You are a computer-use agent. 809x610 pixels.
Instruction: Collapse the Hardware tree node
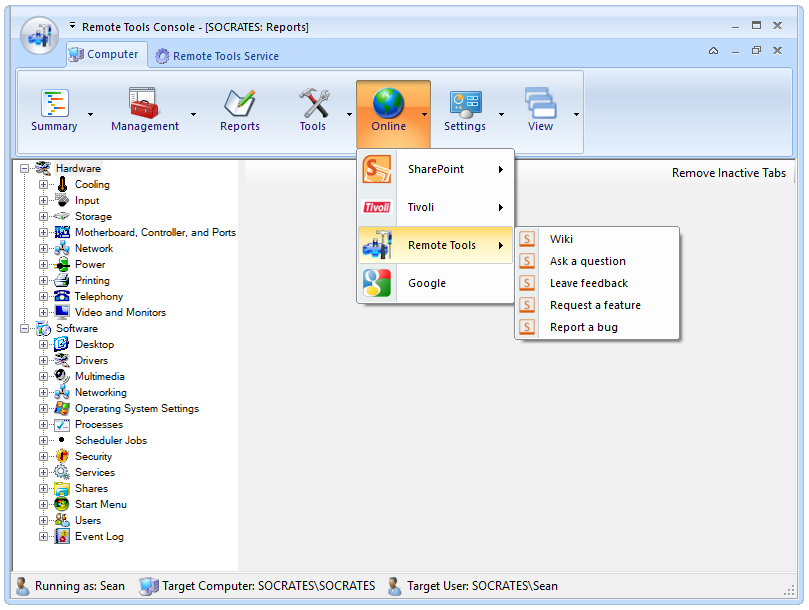24,168
